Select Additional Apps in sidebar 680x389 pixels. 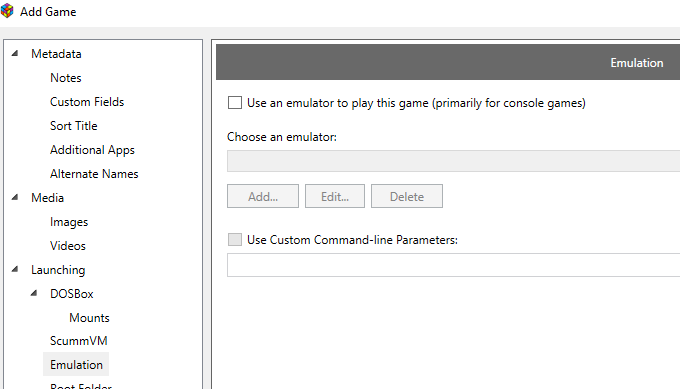(x=92, y=150)
